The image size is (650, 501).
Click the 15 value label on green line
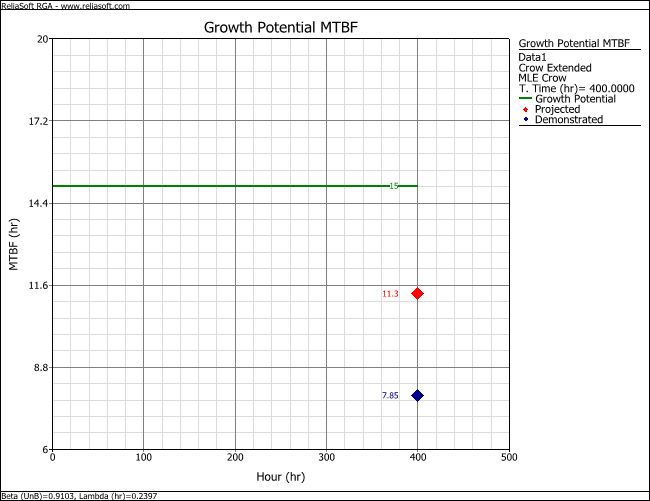pos(394,186)
